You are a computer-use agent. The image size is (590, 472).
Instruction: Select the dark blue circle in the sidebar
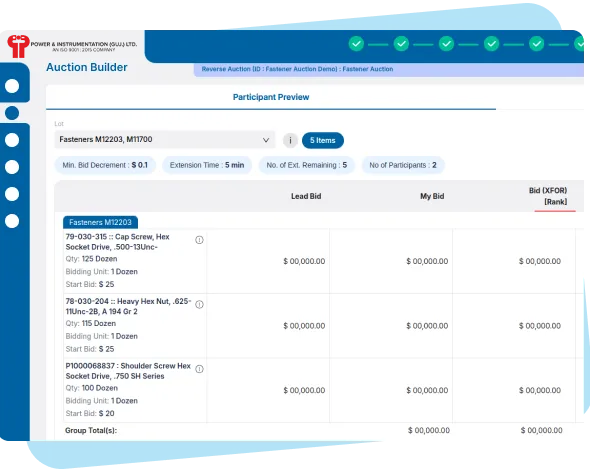[x=12, y=113]
